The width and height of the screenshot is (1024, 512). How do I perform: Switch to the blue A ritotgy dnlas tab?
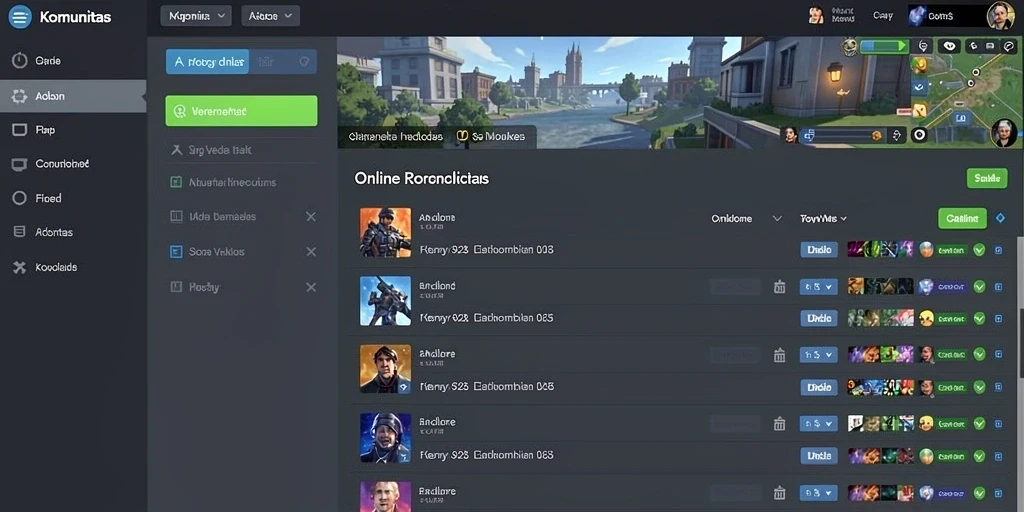207,62
